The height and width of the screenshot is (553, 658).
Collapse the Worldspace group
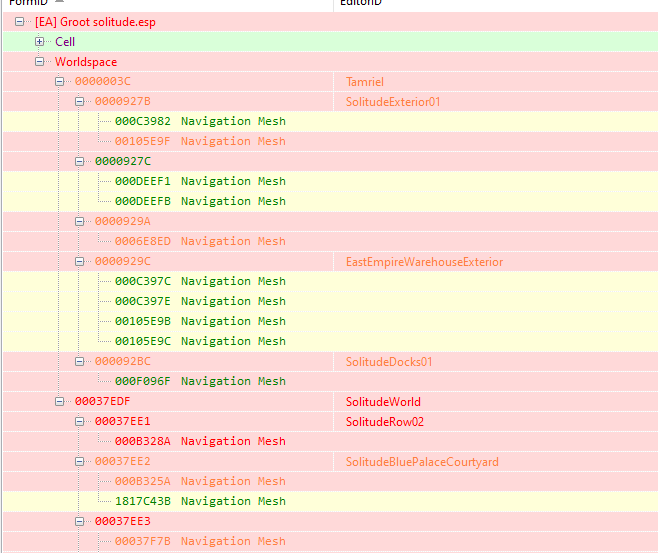(39, 62)
